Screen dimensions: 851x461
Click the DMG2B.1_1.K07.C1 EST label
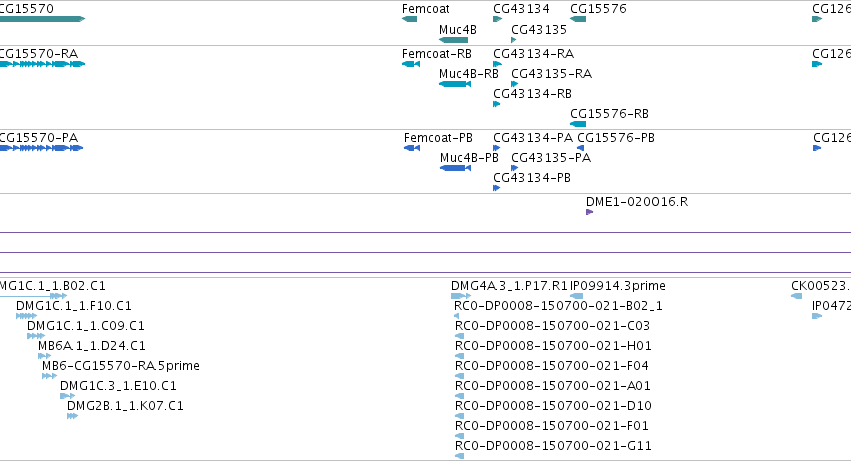pyautogui.click(x=125, y=406)
